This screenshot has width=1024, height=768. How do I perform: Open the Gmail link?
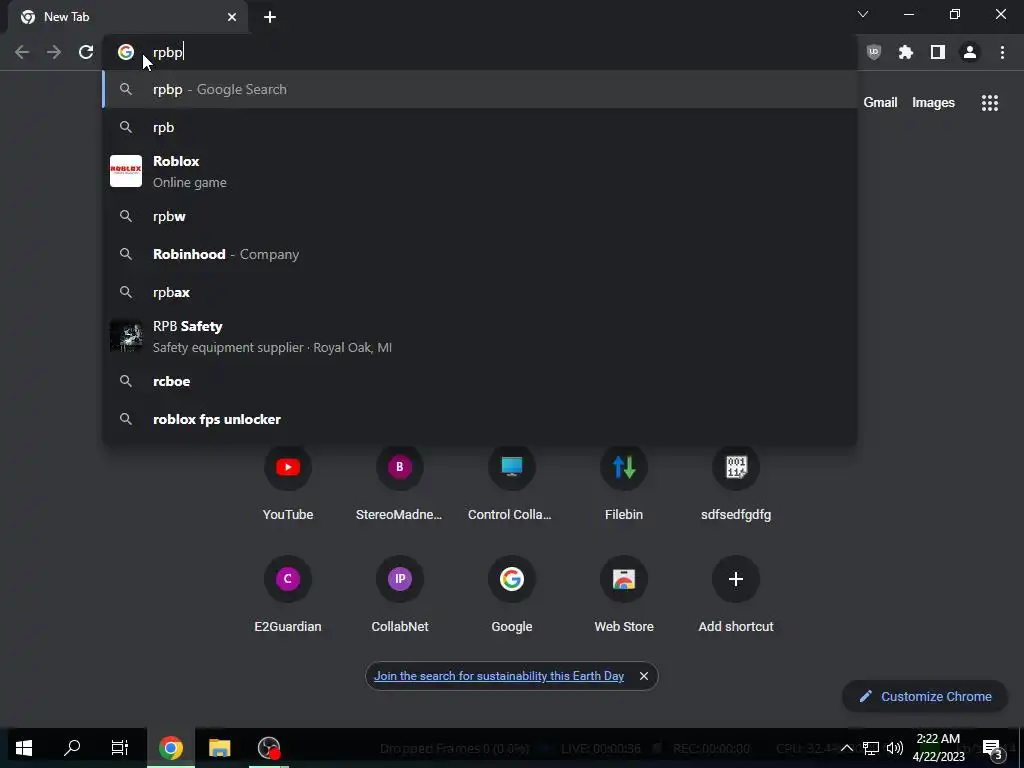click(880, 103)
